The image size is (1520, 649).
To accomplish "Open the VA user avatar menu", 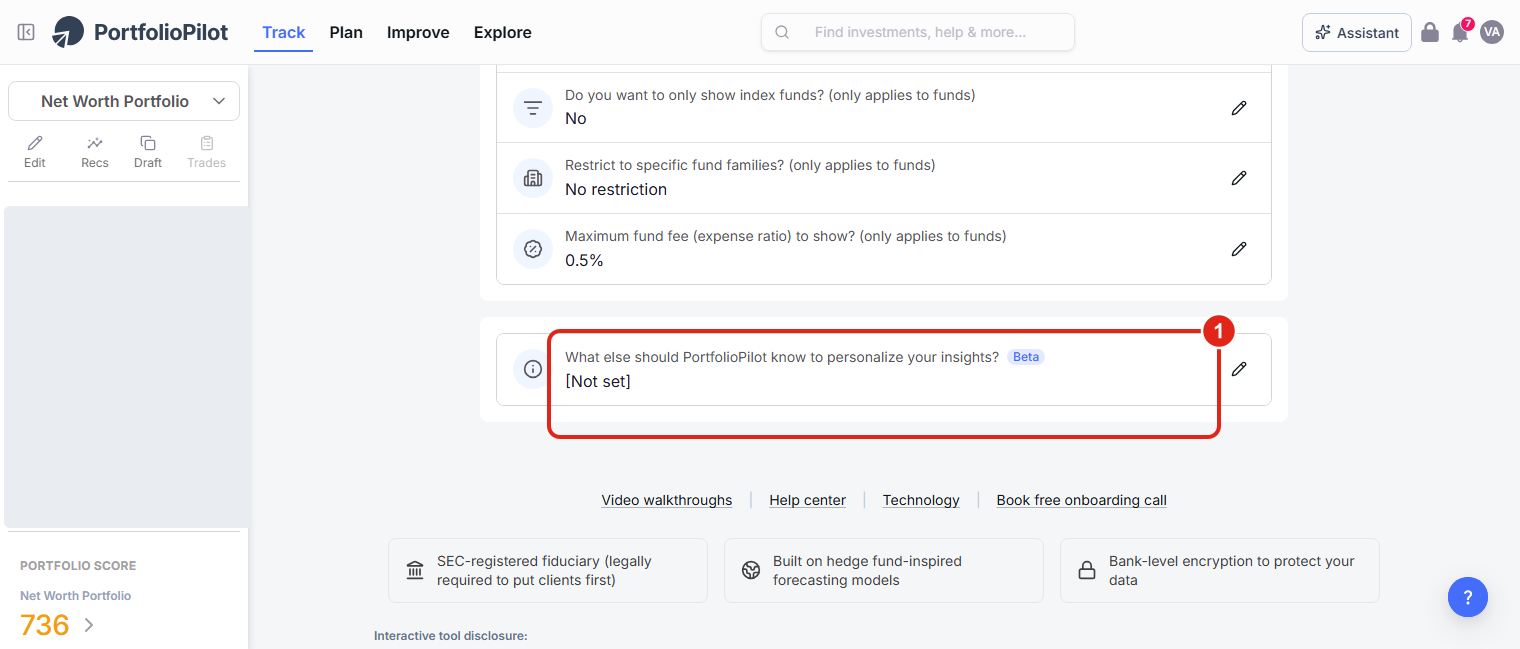I will 1492,32.
